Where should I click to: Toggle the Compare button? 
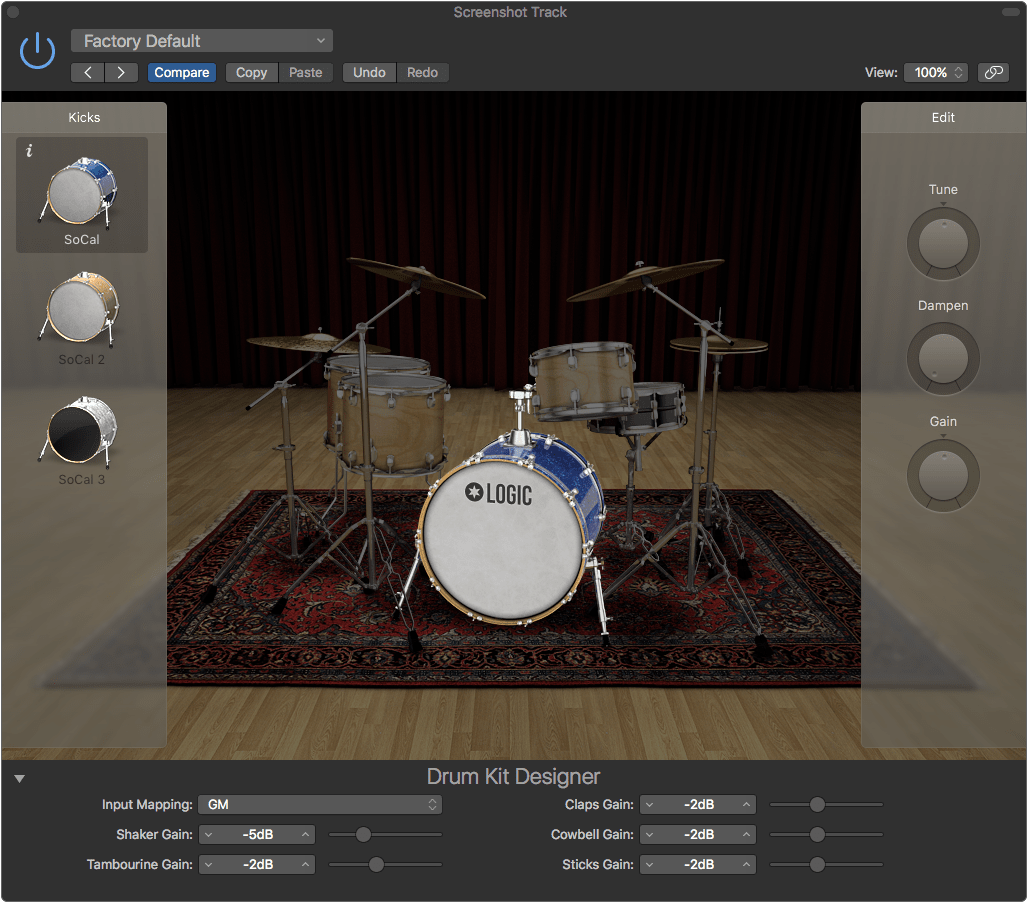181,72
